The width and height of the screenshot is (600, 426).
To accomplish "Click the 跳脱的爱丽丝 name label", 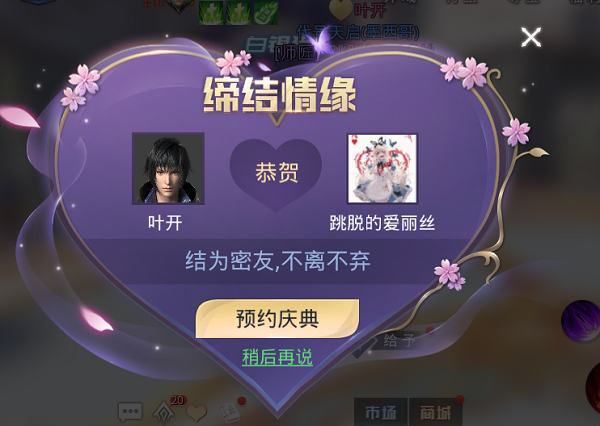I will [382, 223].
